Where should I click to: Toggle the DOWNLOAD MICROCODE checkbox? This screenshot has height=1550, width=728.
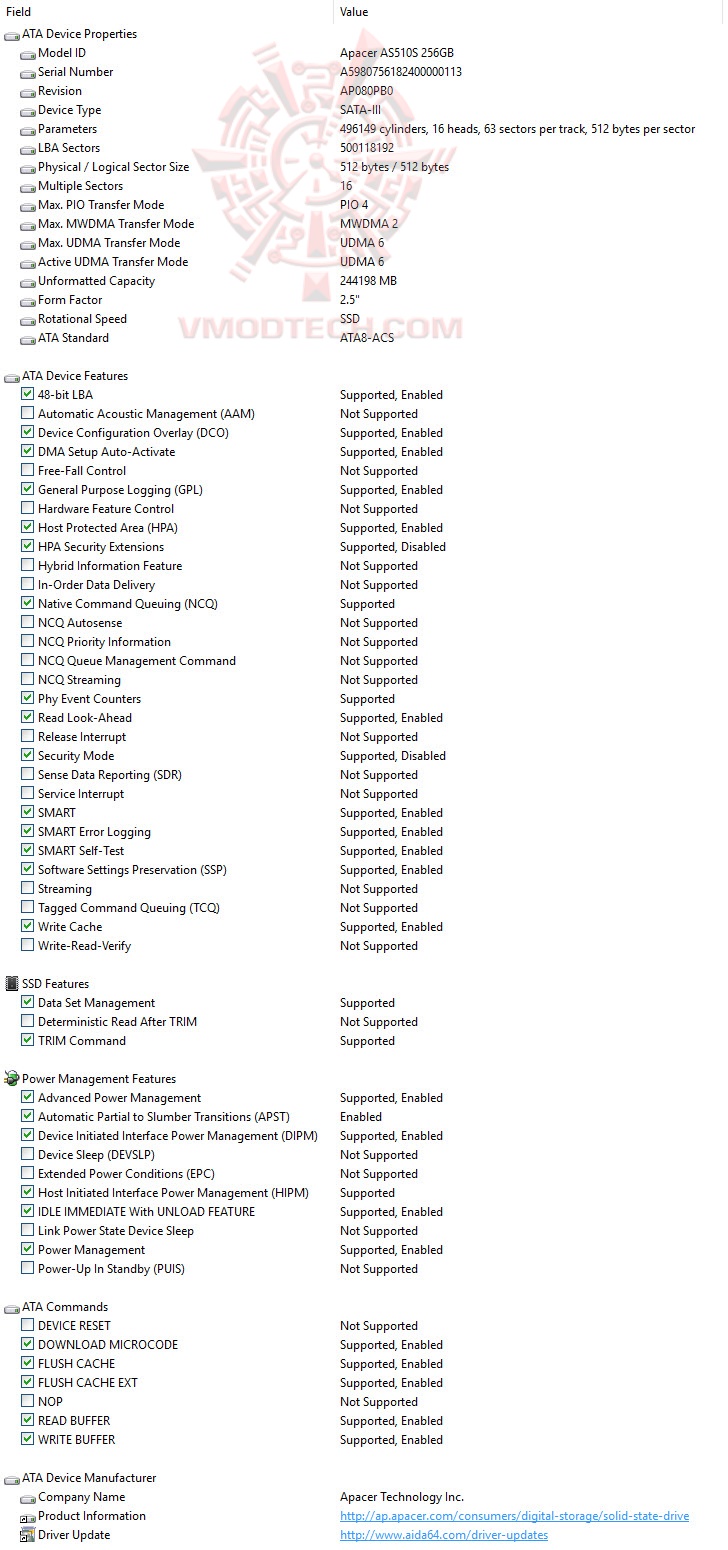[28, 1345]
